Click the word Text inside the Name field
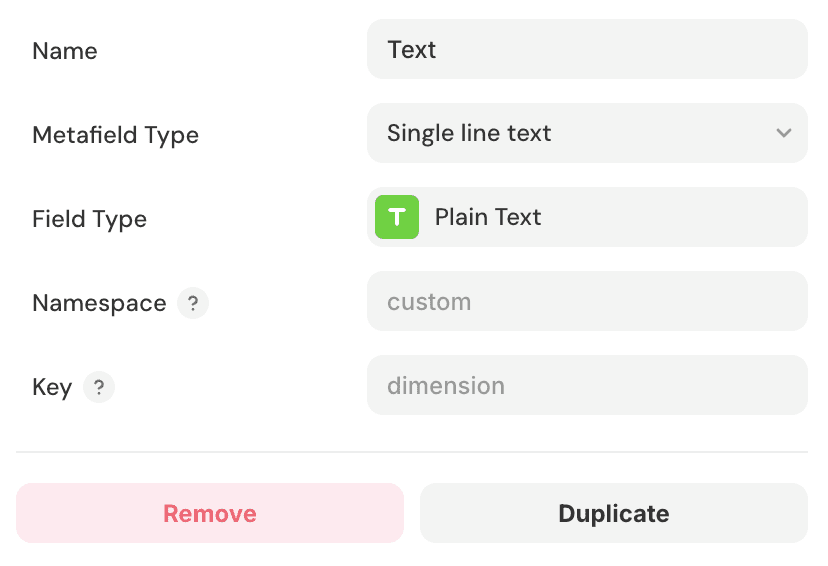The height and width of the screenshot is (566, 828). click(x=412, y=49)
